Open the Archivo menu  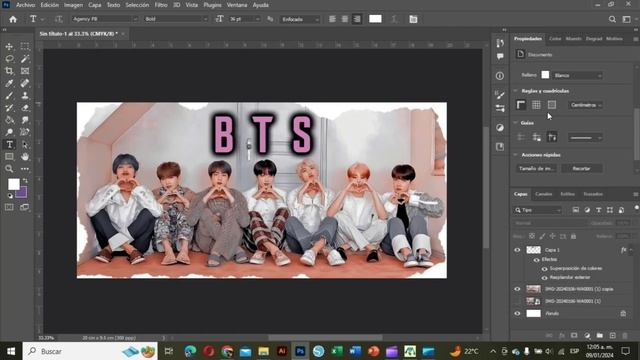tap(25, 5)
